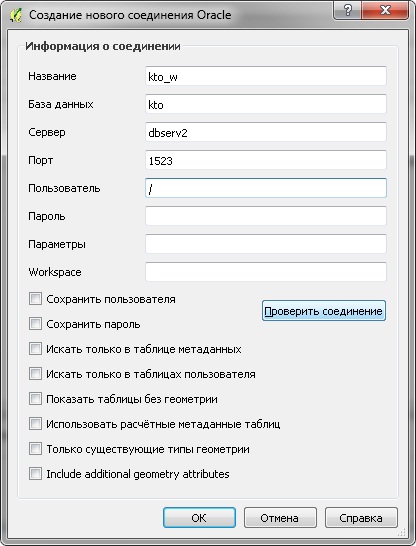Check Показать таблицы без геометрии

[x=35, y=399]
